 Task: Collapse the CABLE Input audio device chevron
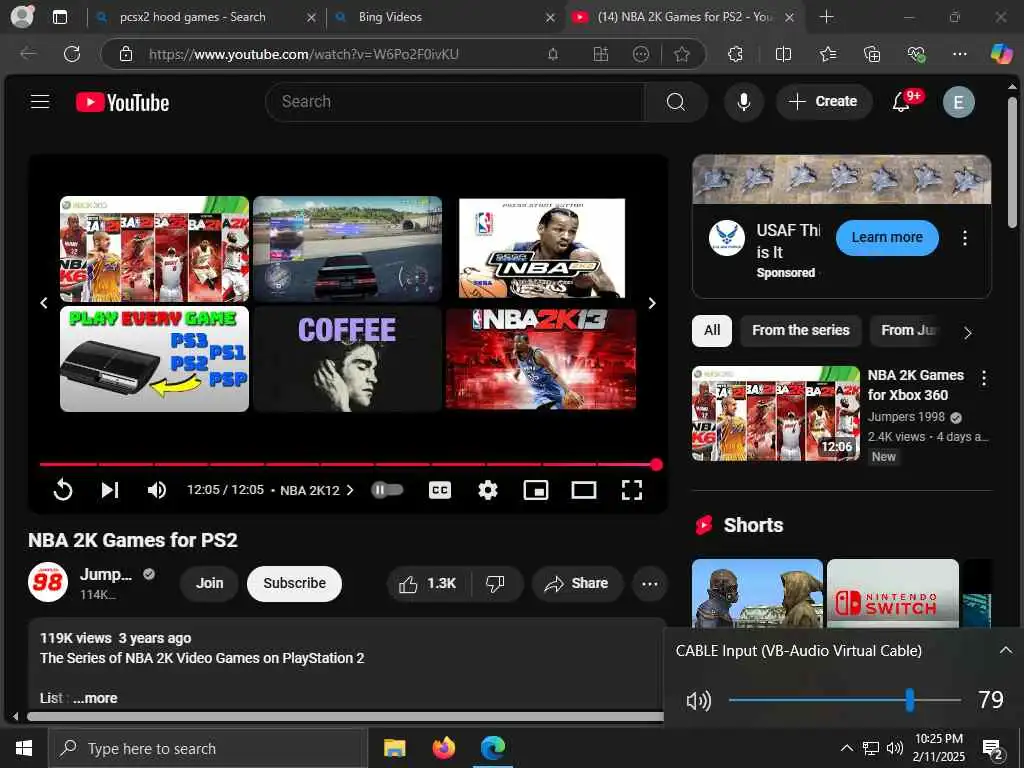point(1006,650)
